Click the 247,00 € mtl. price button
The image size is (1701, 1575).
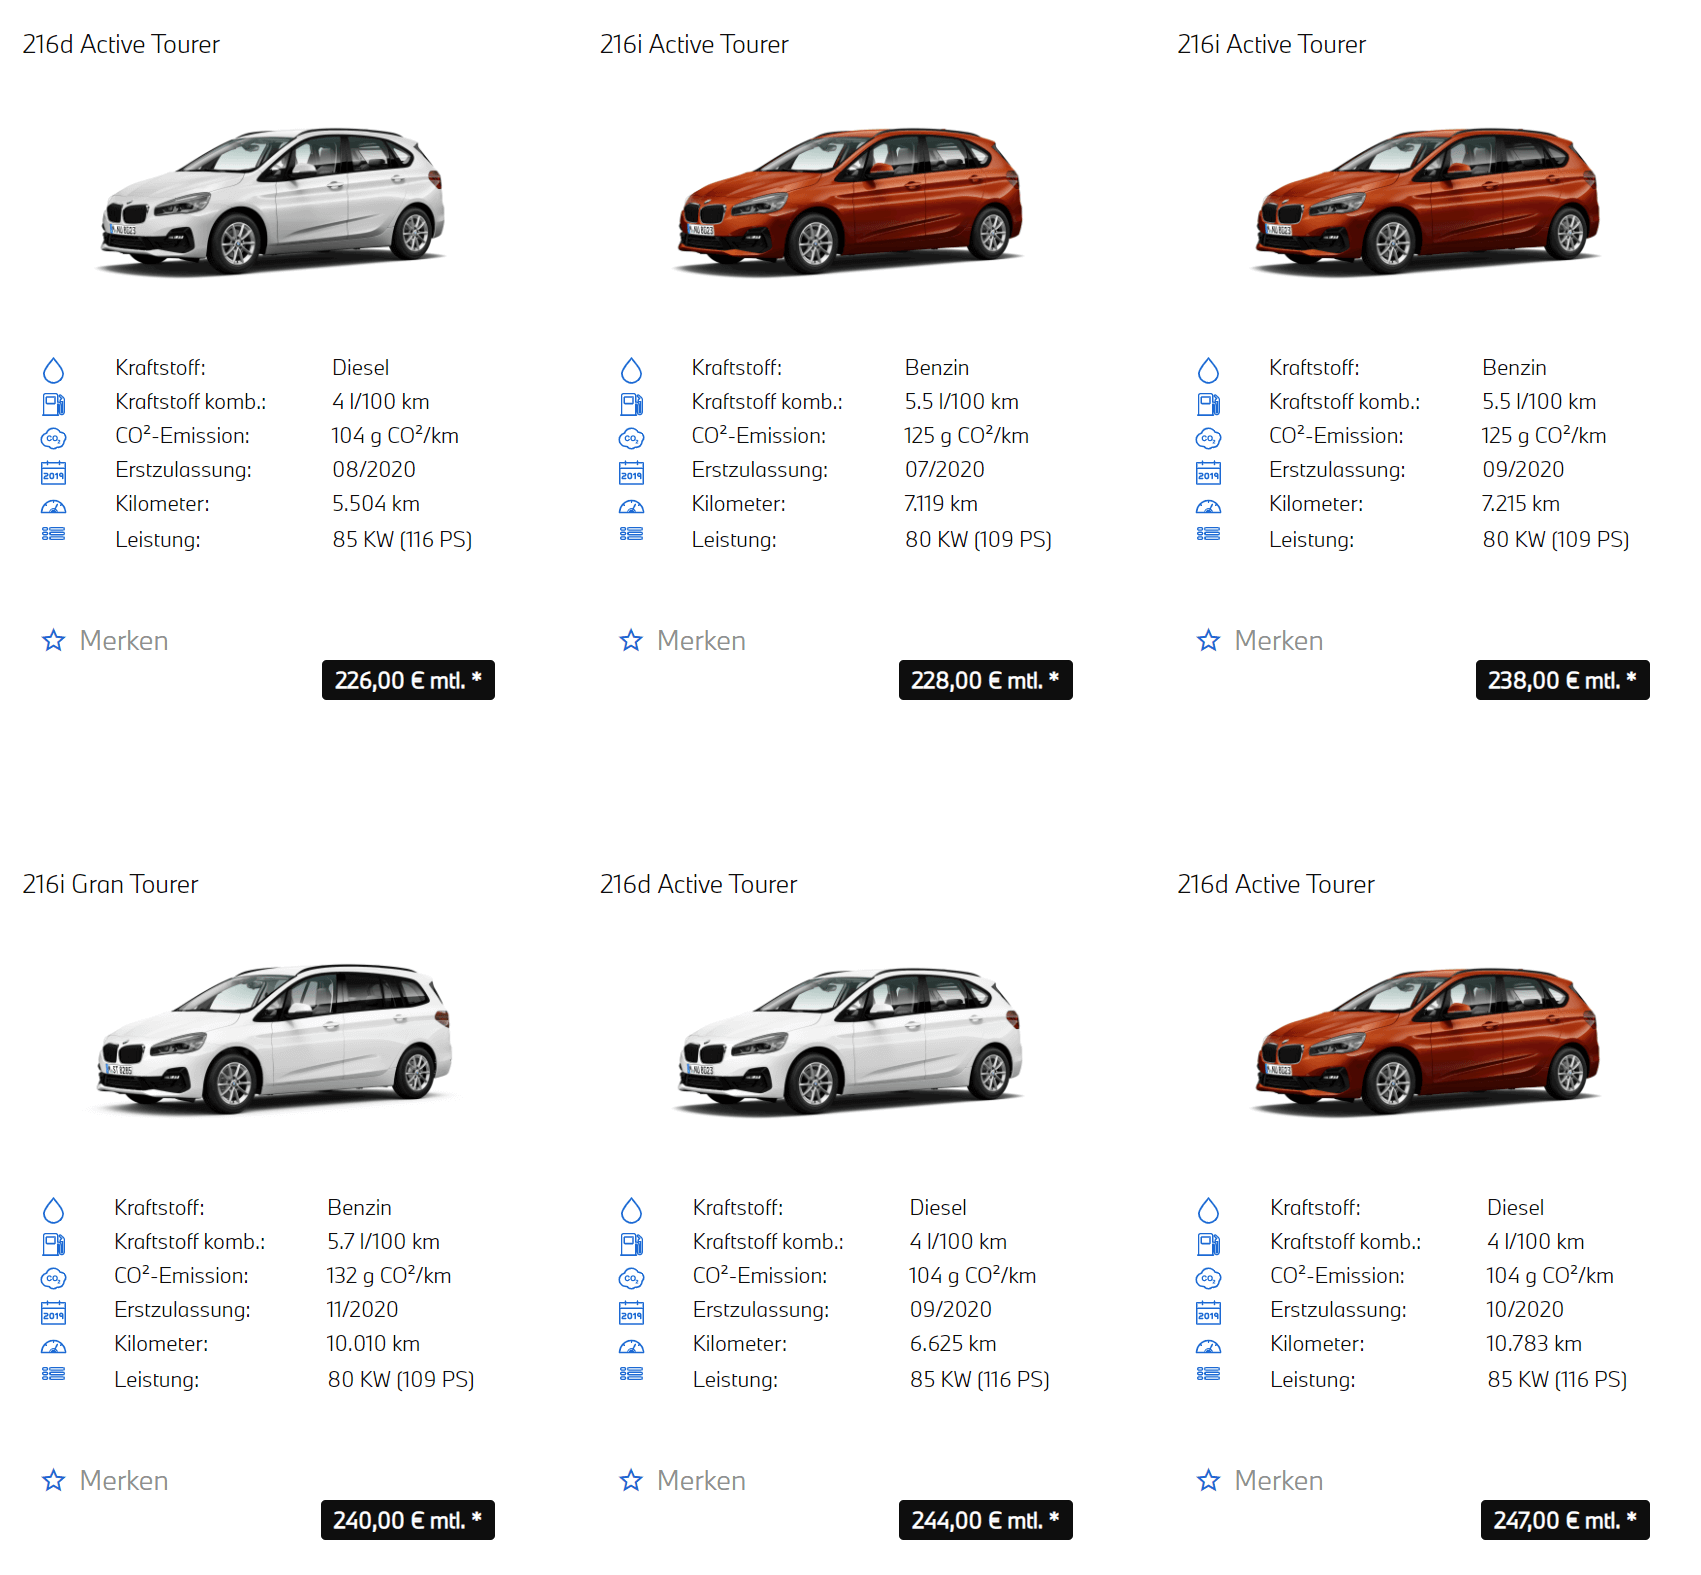1565,1520
